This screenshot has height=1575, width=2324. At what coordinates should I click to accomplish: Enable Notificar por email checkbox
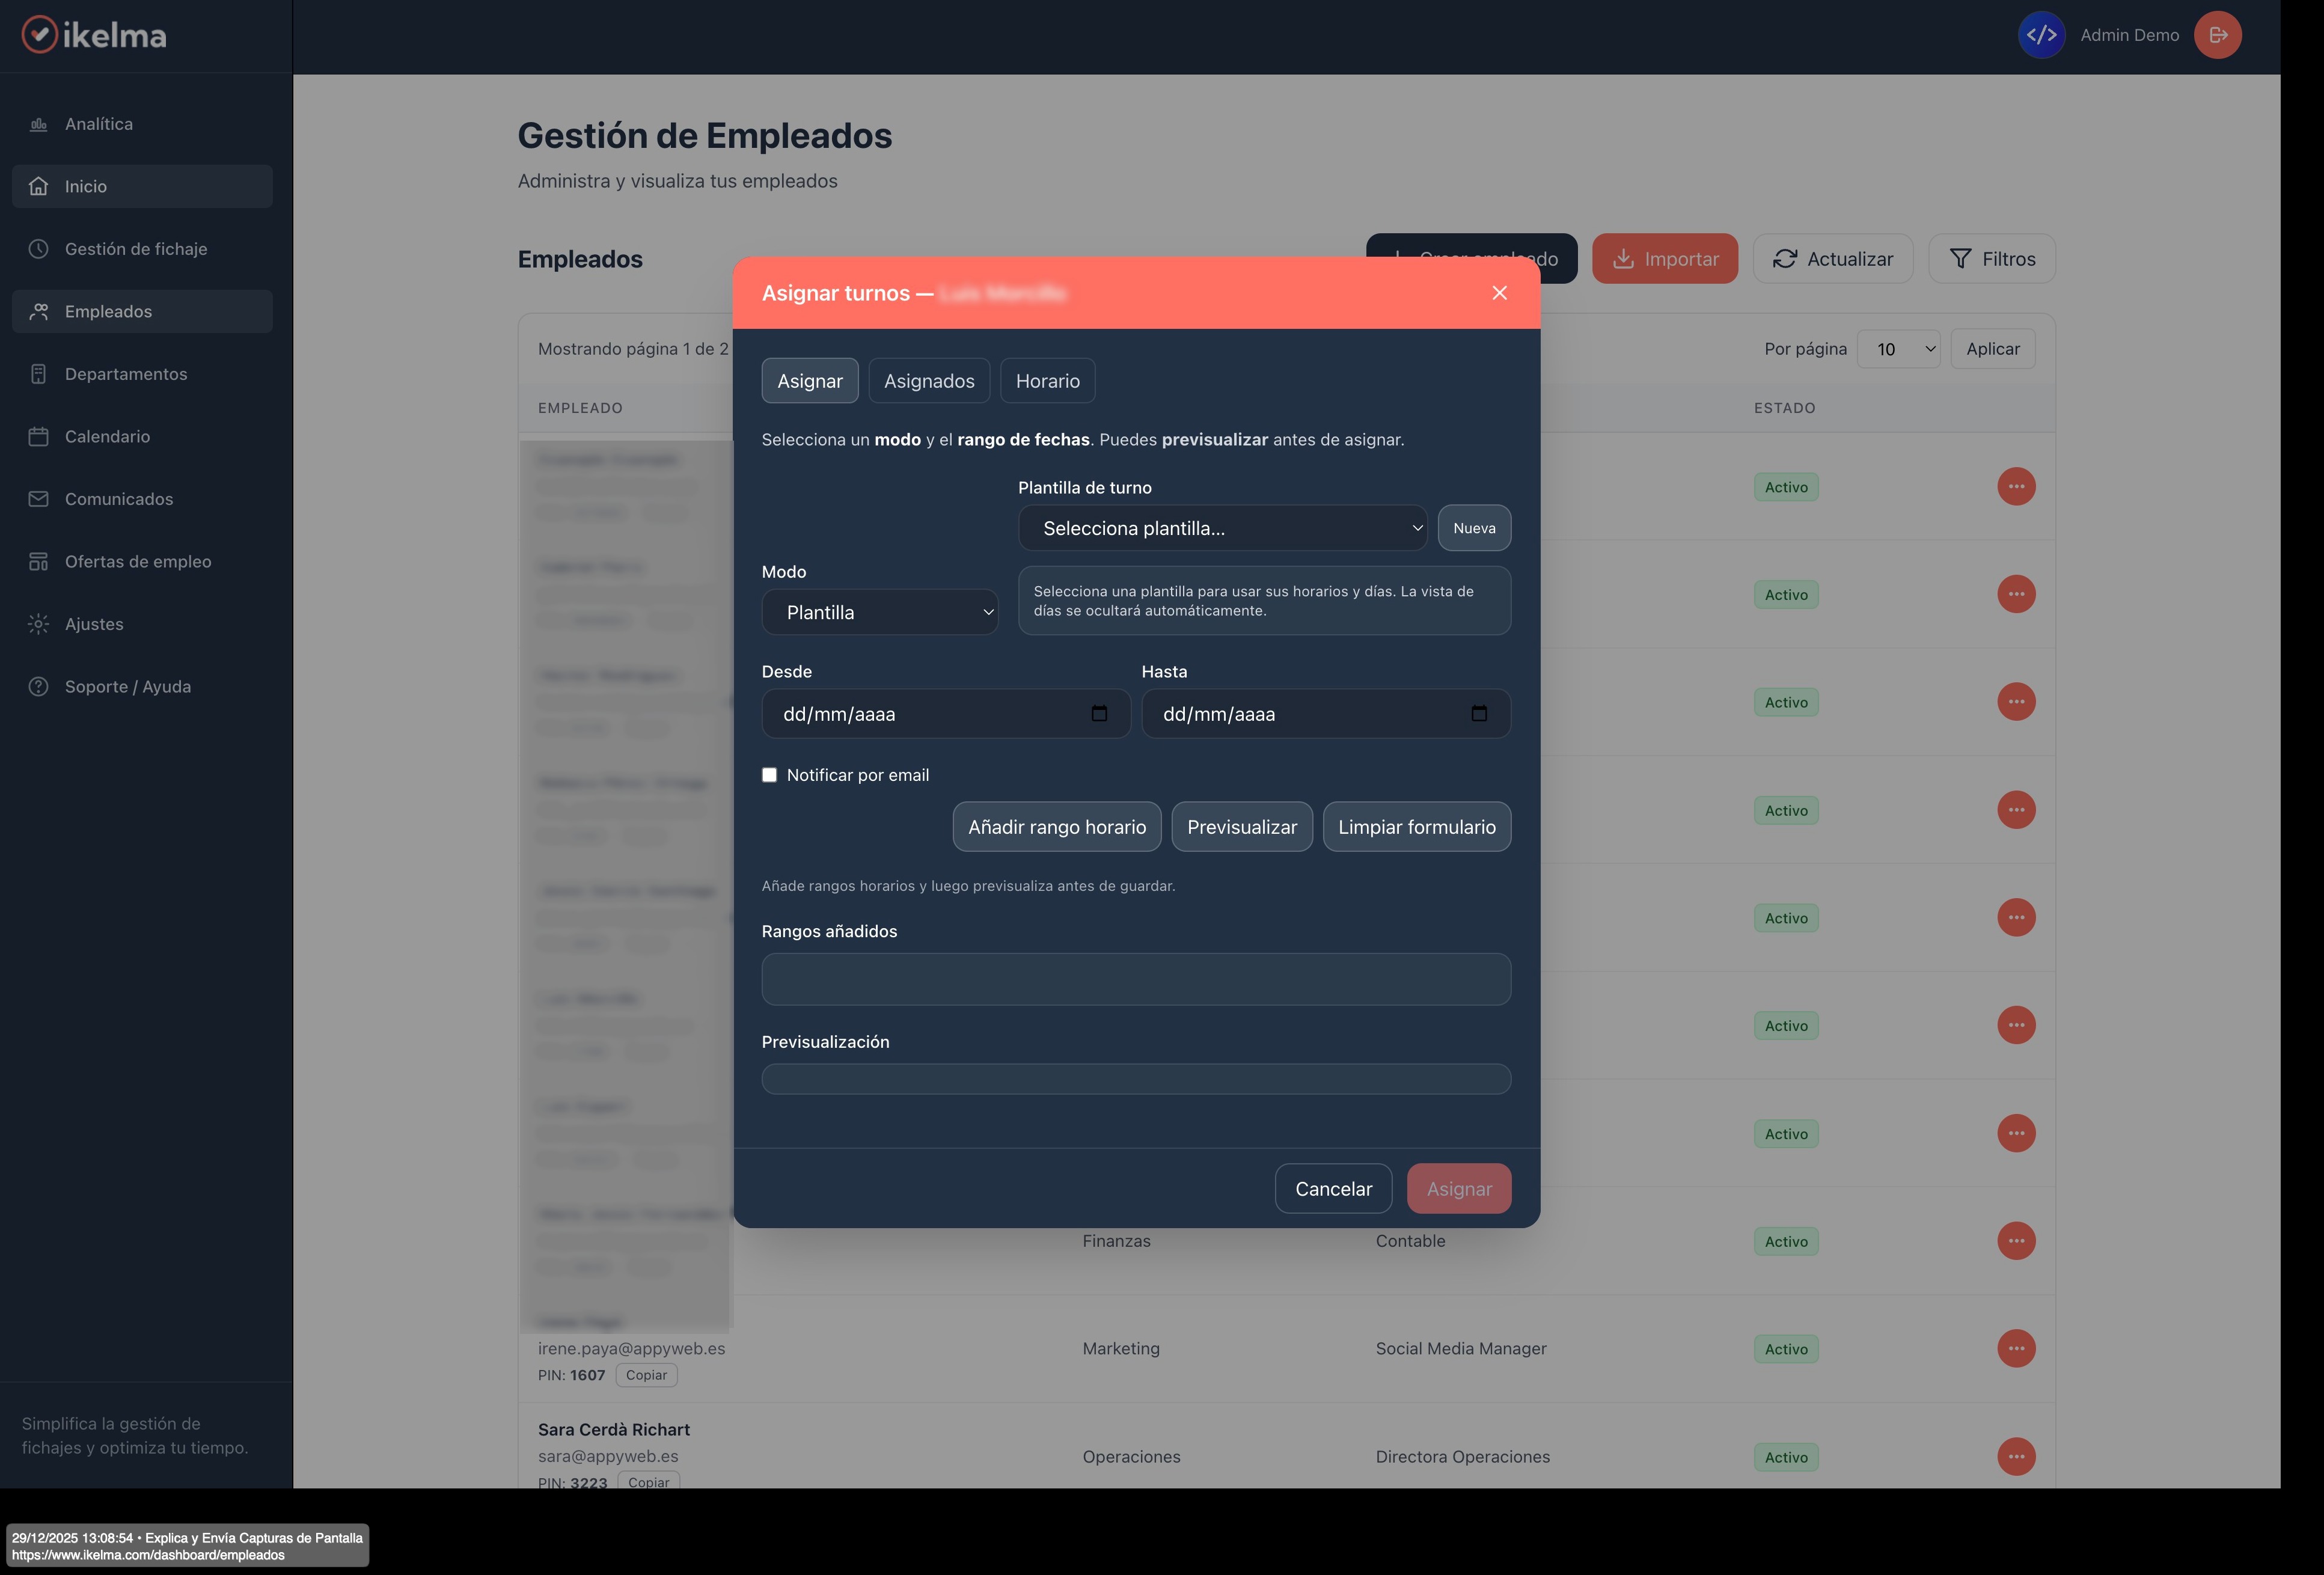(x=769, y=775)
